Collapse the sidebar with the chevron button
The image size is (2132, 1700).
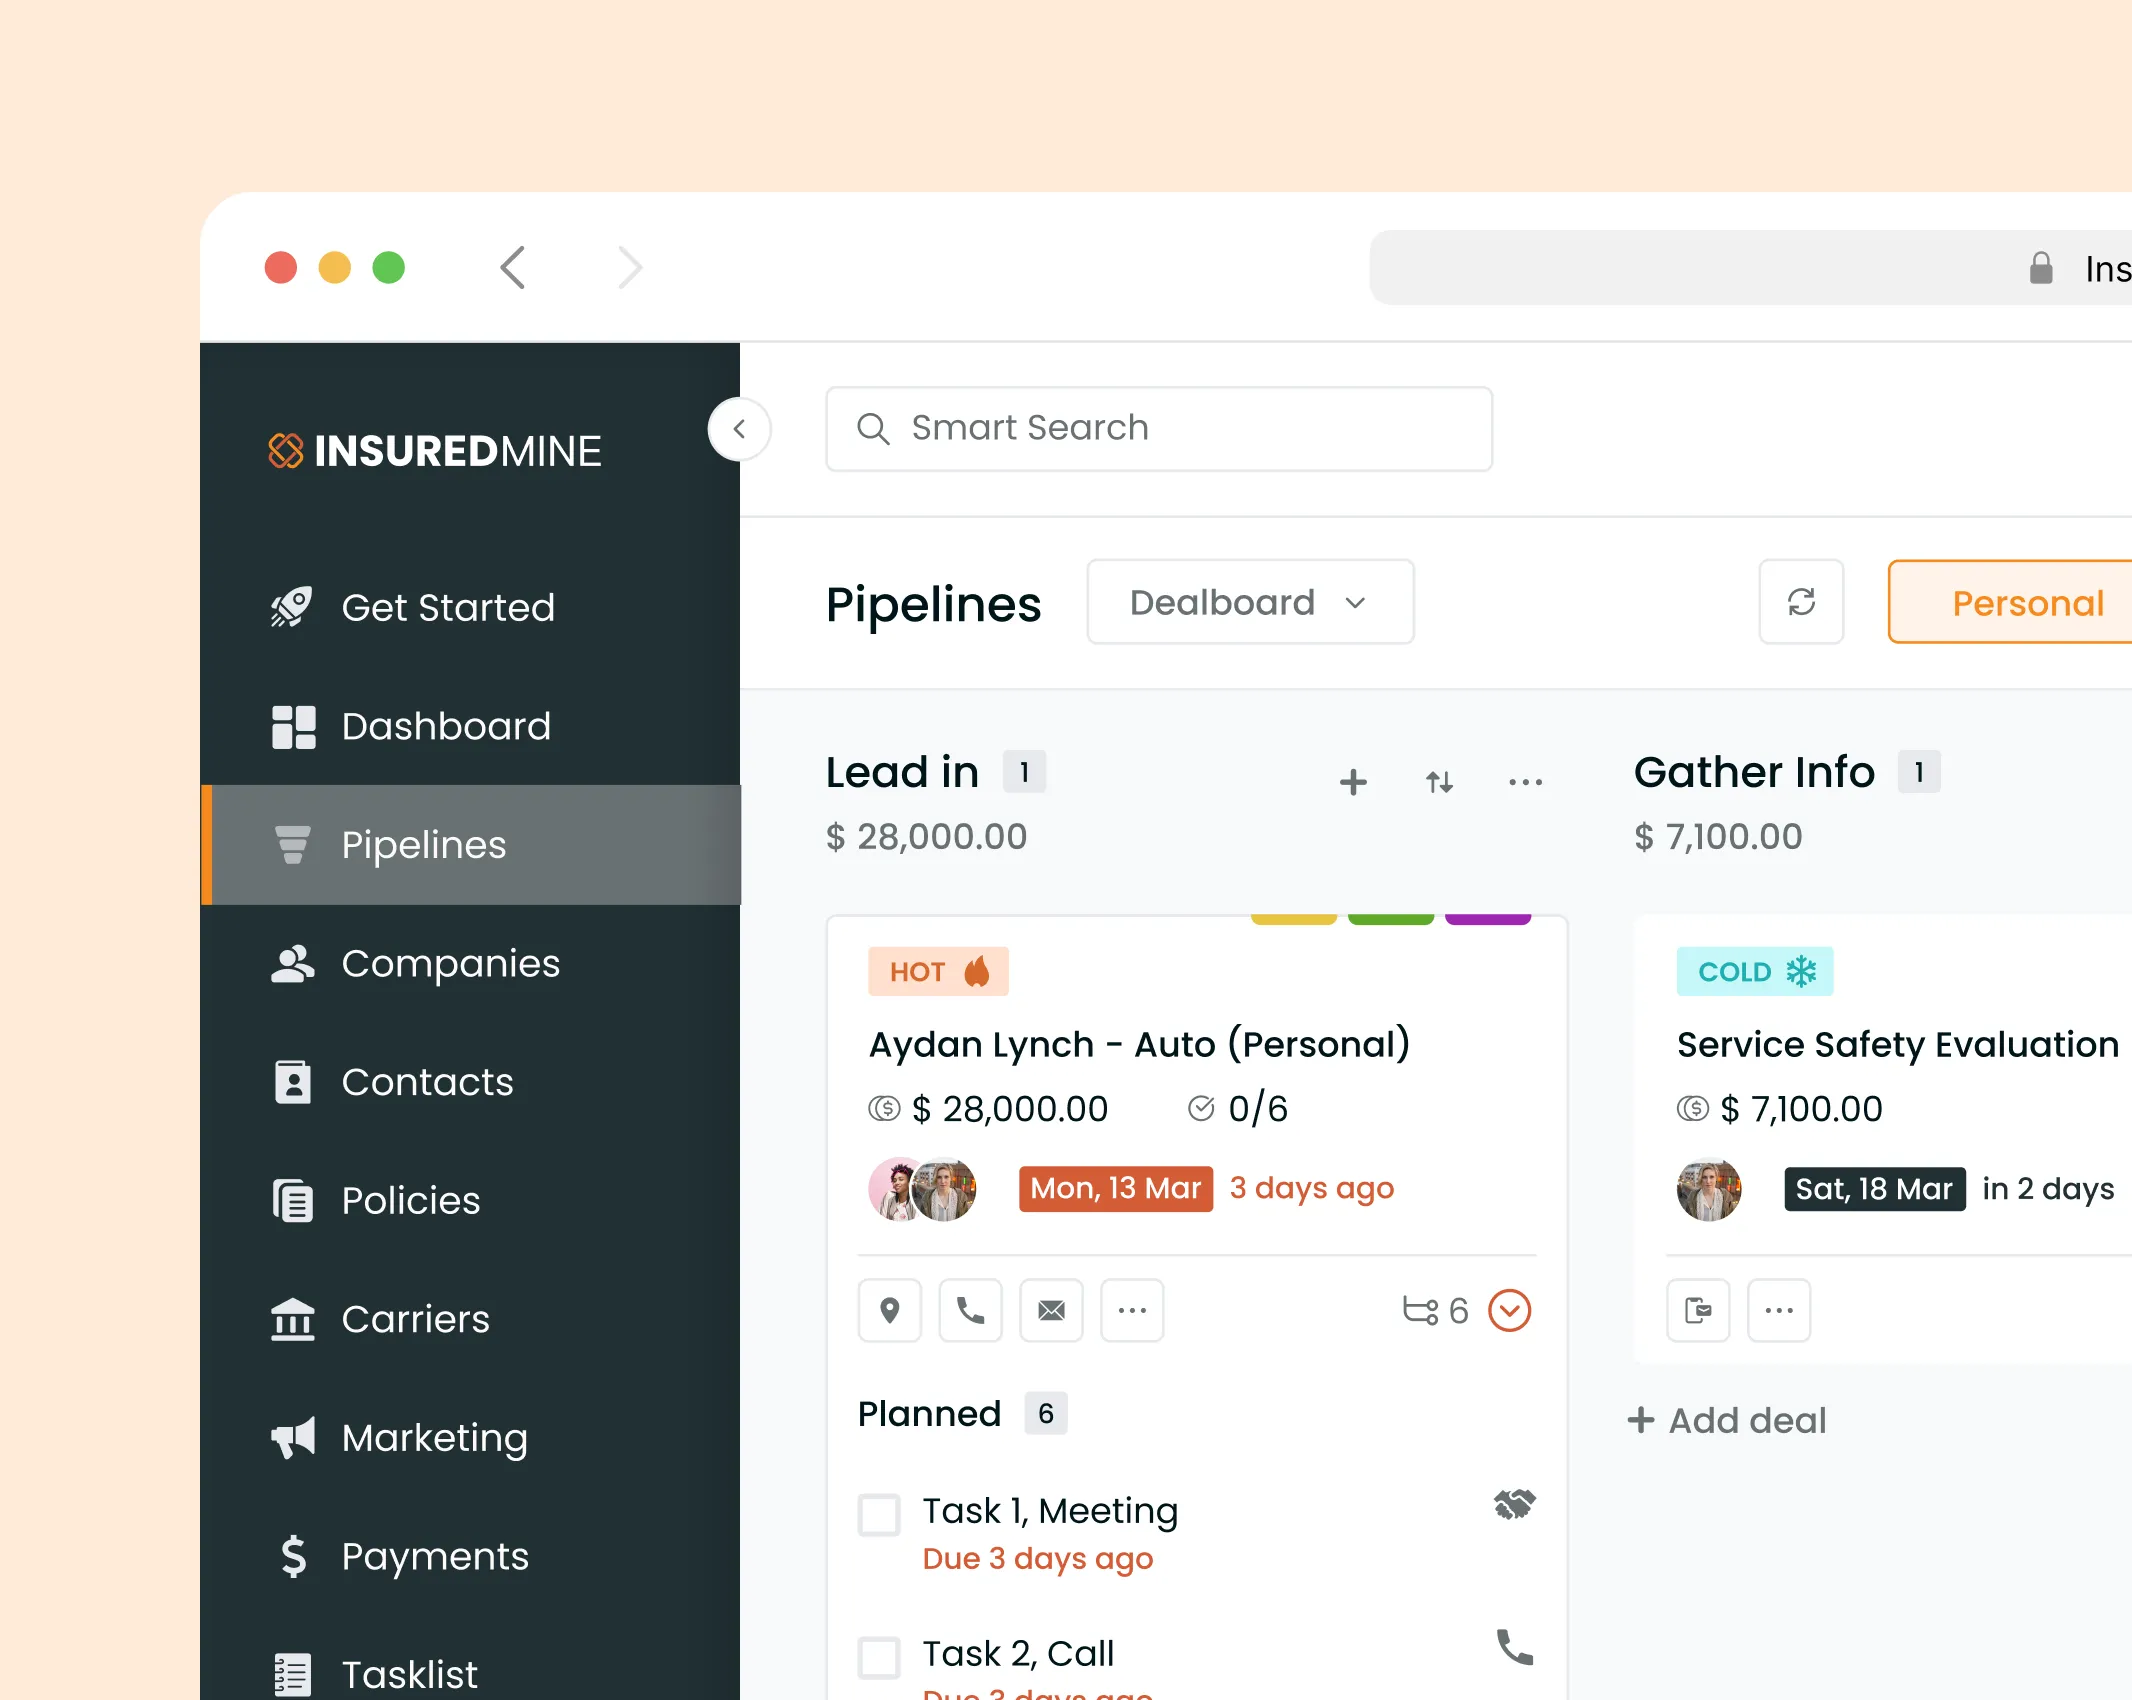pyautogui.click(x=739, y=429)
